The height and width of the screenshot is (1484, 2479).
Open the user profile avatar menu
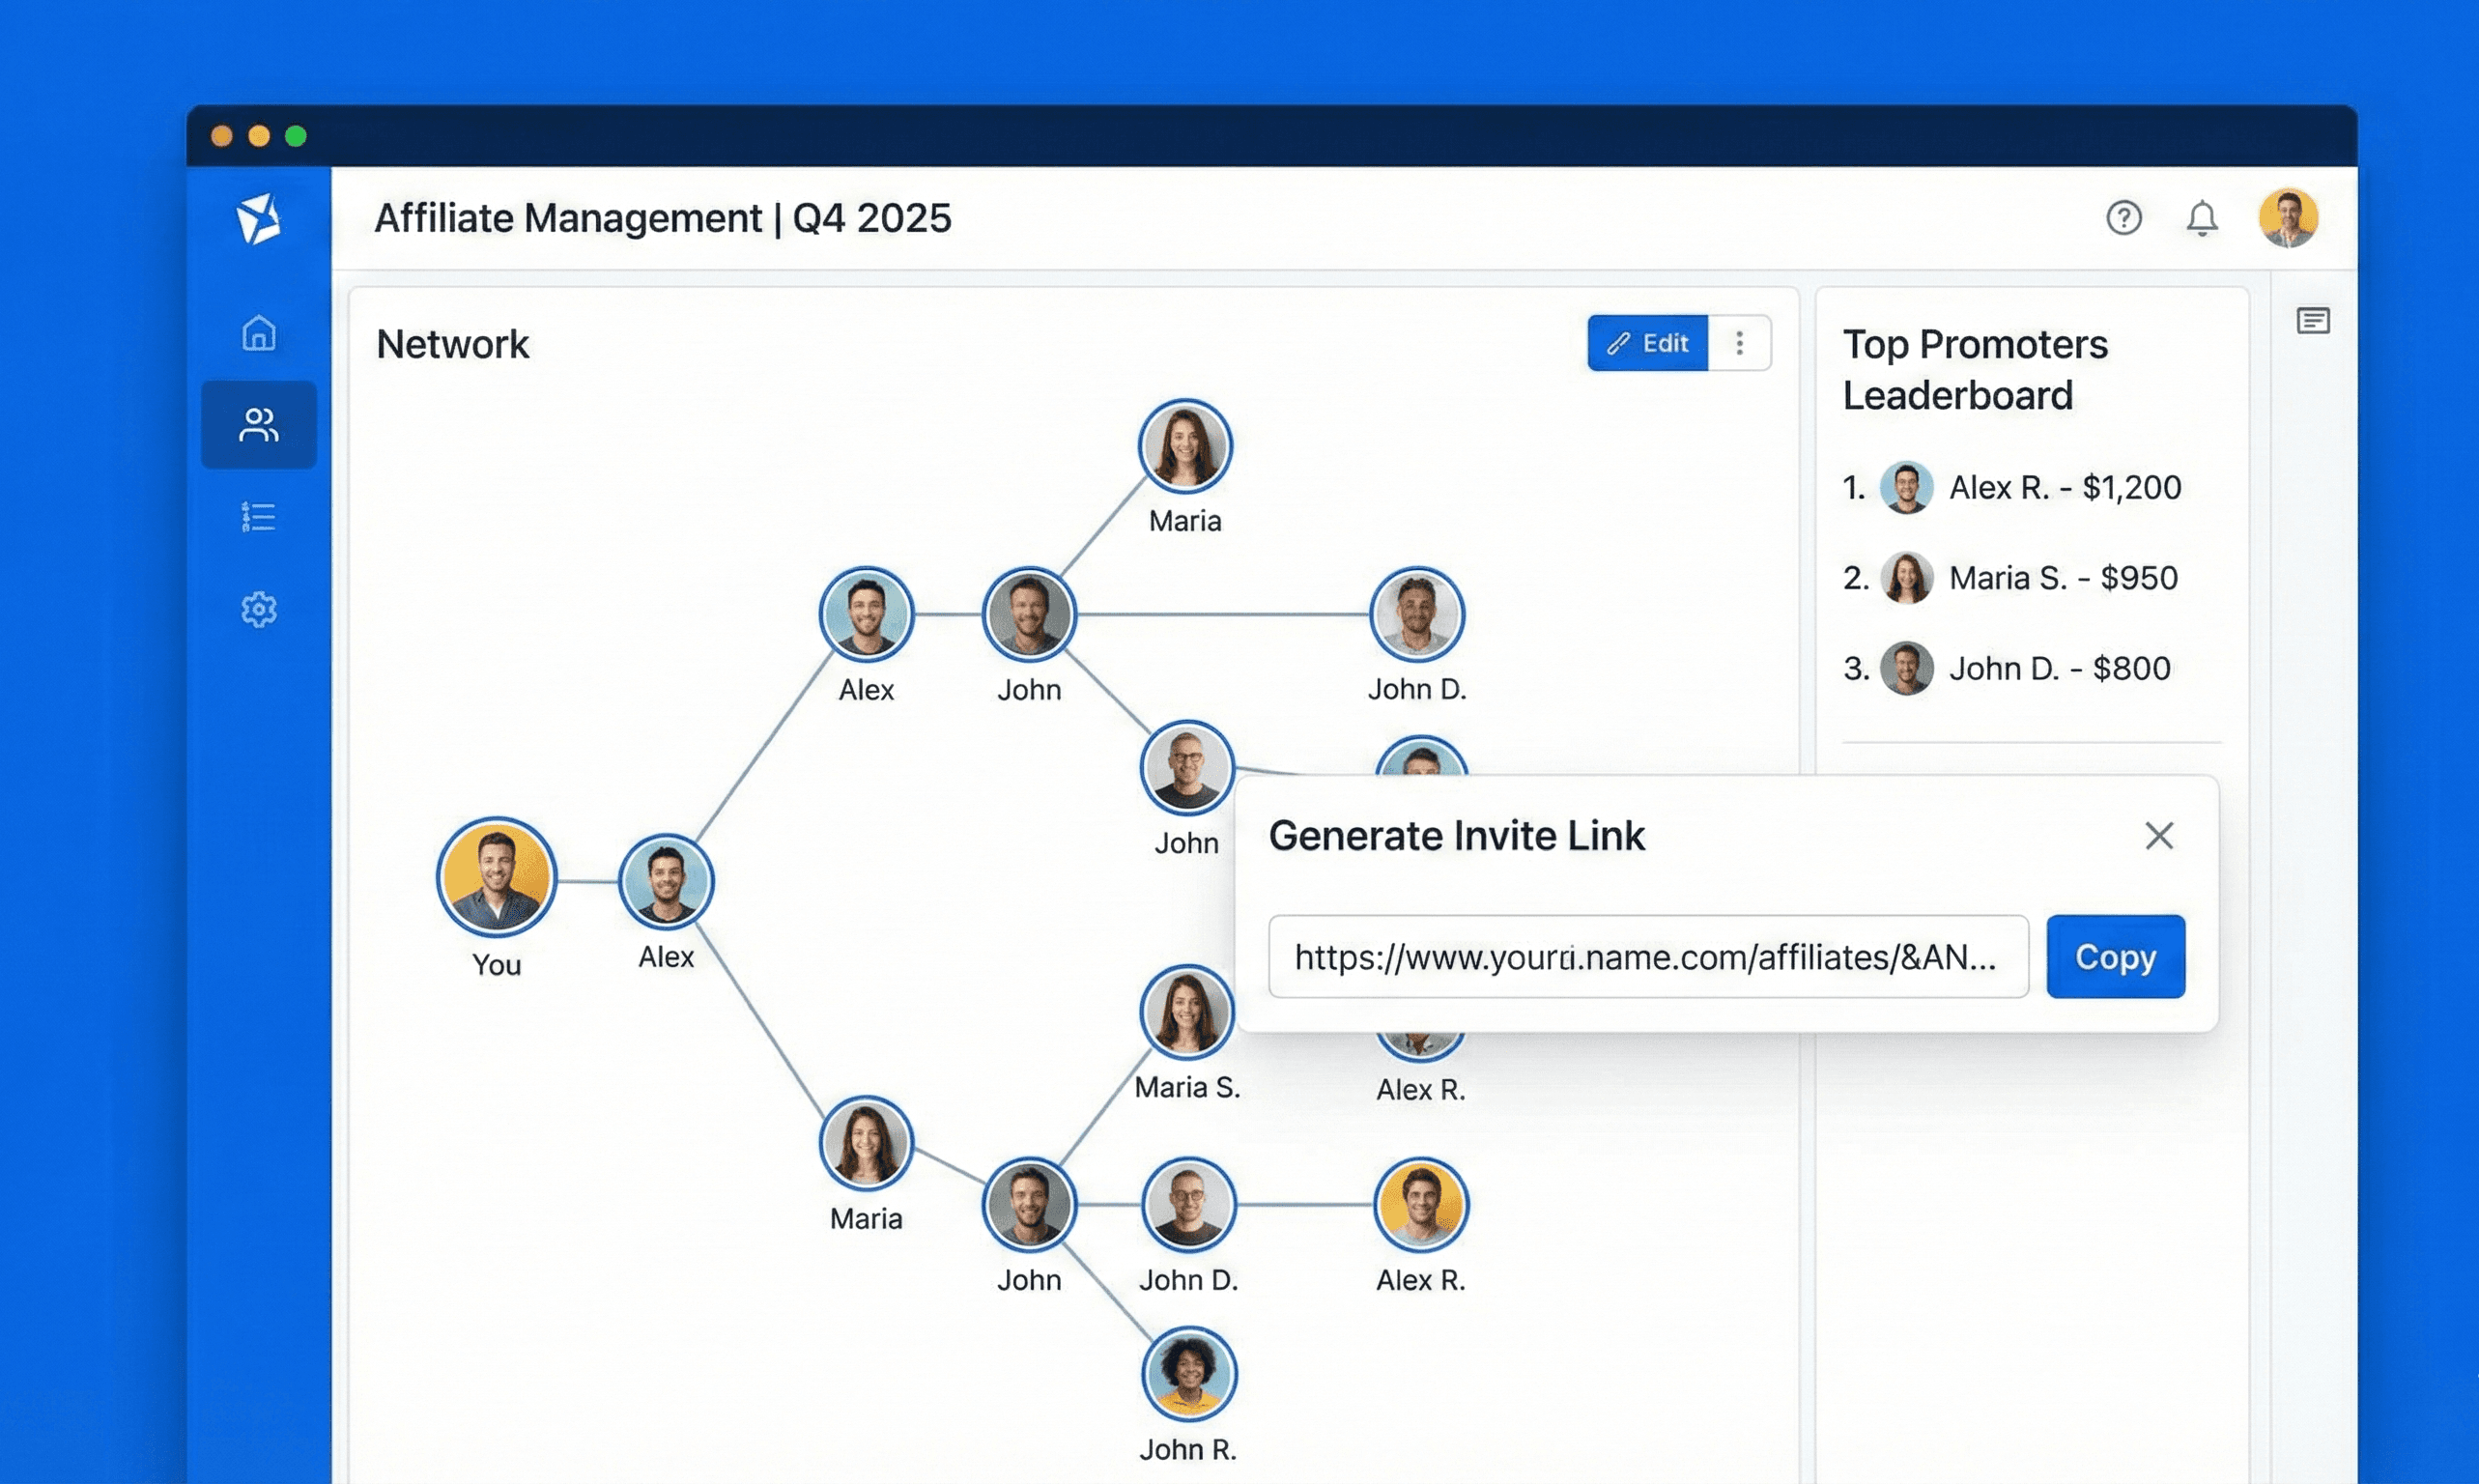(x=2287, y=218)
